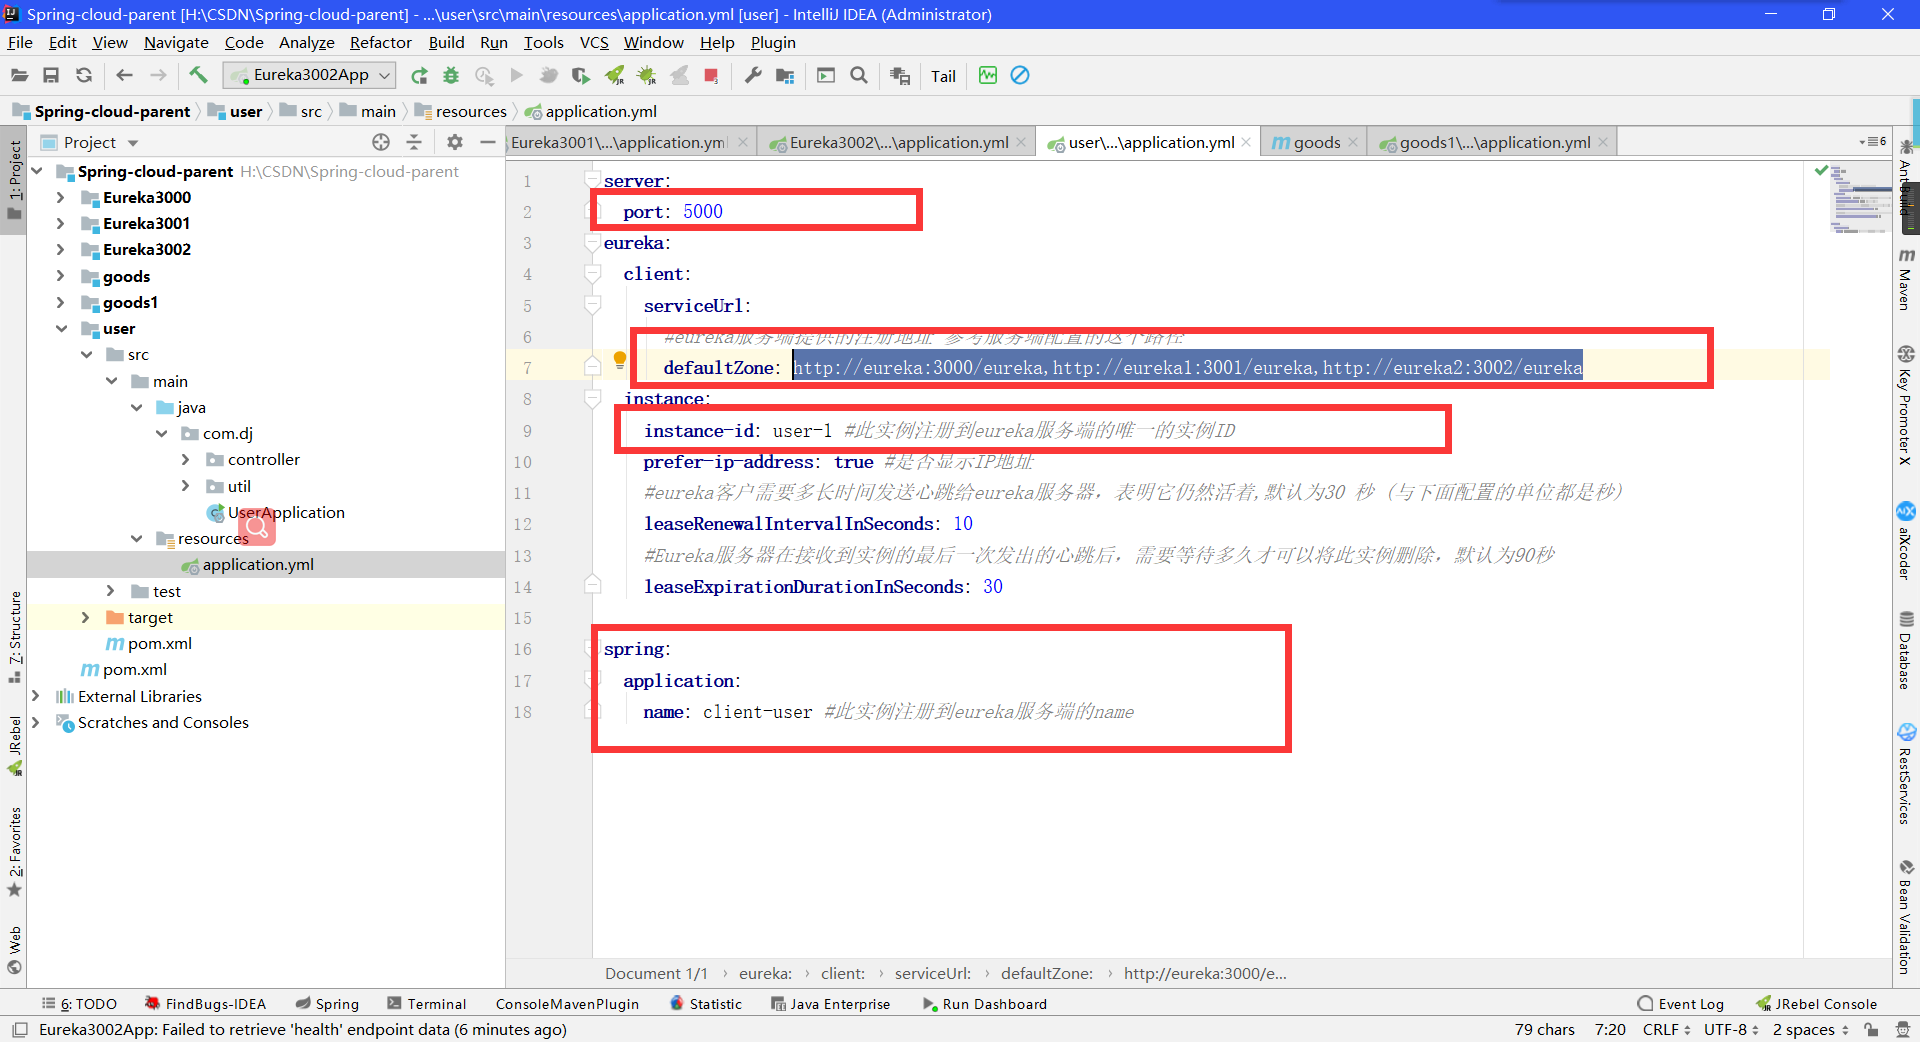
Task: Open the TODO tool window
Action: pyautogui.click(x=80, y=1004)
